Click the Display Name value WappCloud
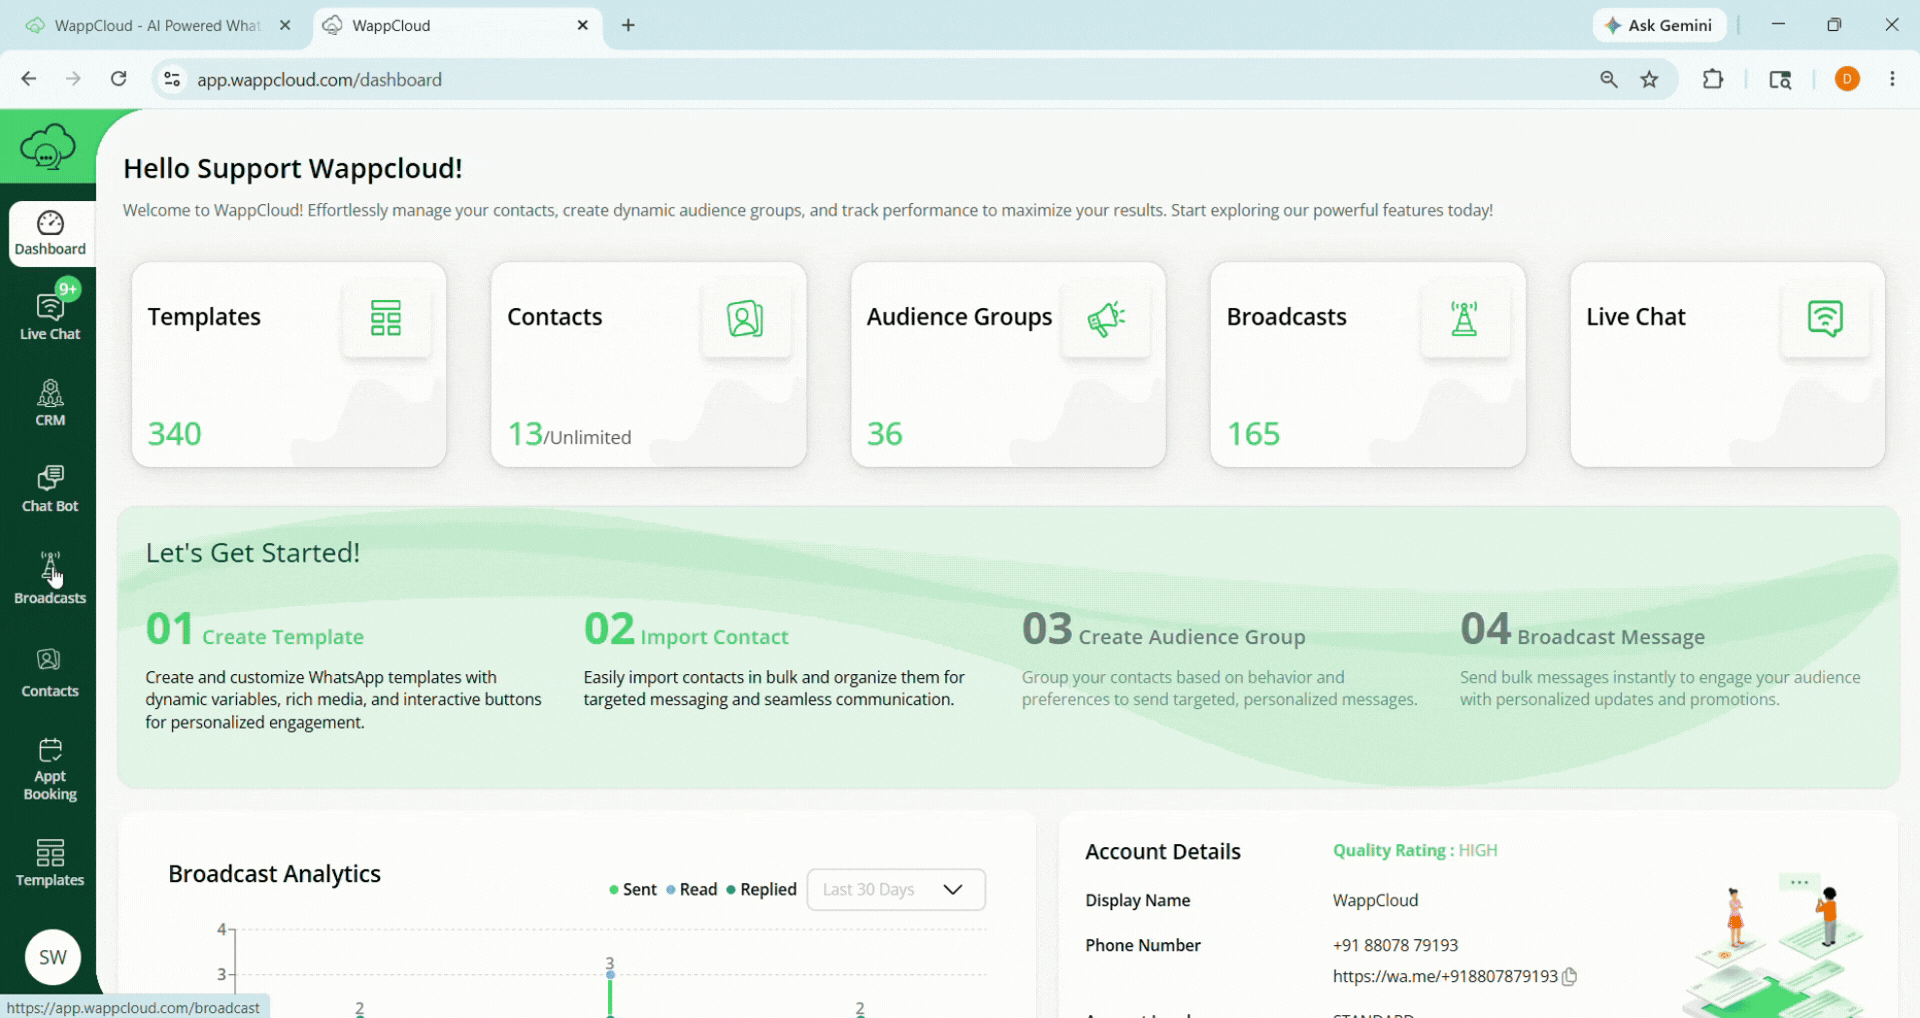The image size is (1920, 1018). click(x=1375, y=900)
